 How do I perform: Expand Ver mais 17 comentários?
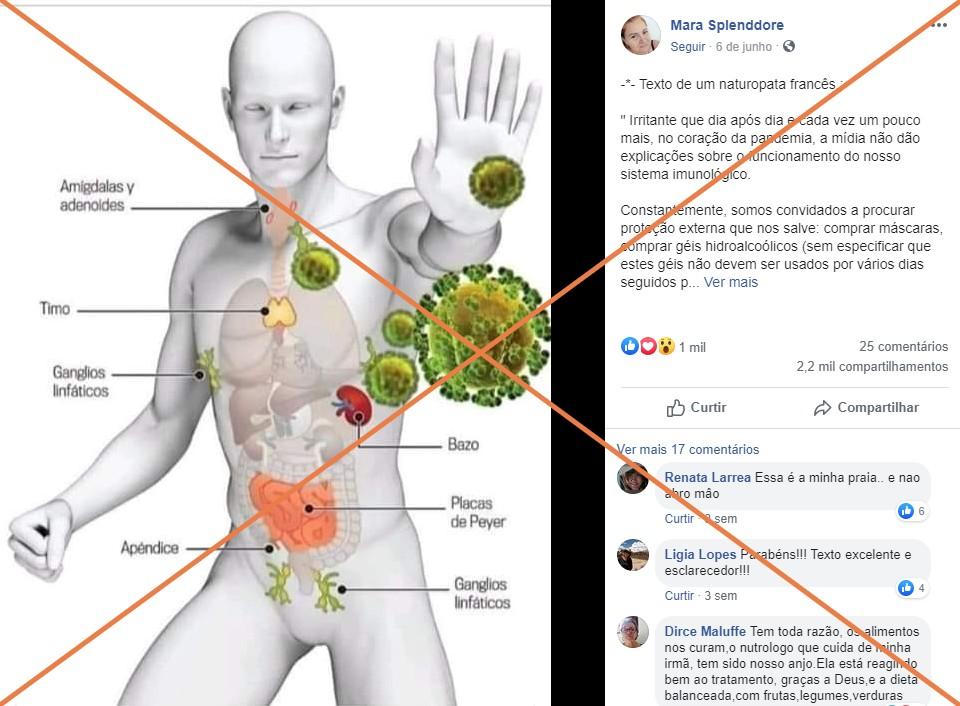tap(688, 449)
